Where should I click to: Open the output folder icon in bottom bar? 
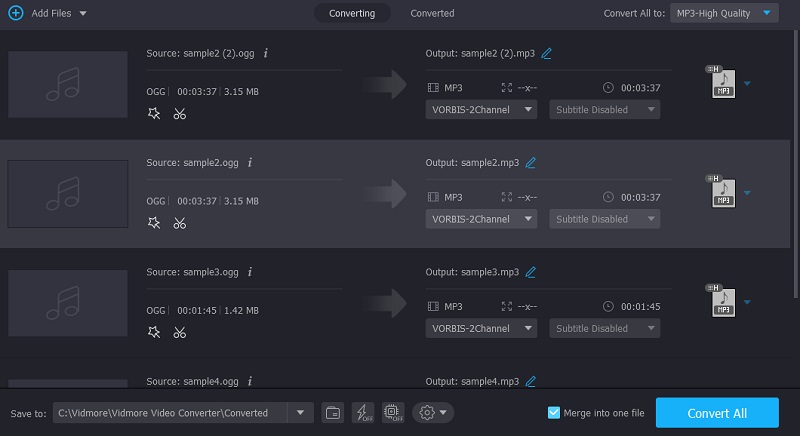tap(333, 412)
